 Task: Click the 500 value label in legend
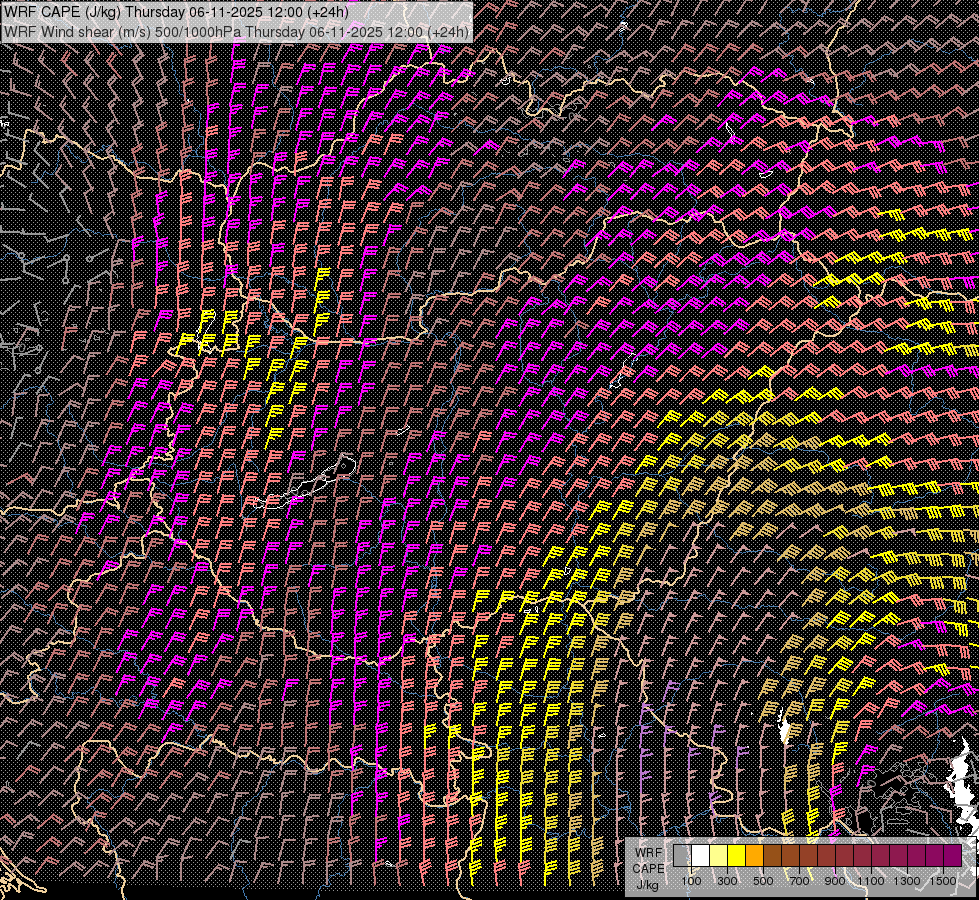point(763,881)
